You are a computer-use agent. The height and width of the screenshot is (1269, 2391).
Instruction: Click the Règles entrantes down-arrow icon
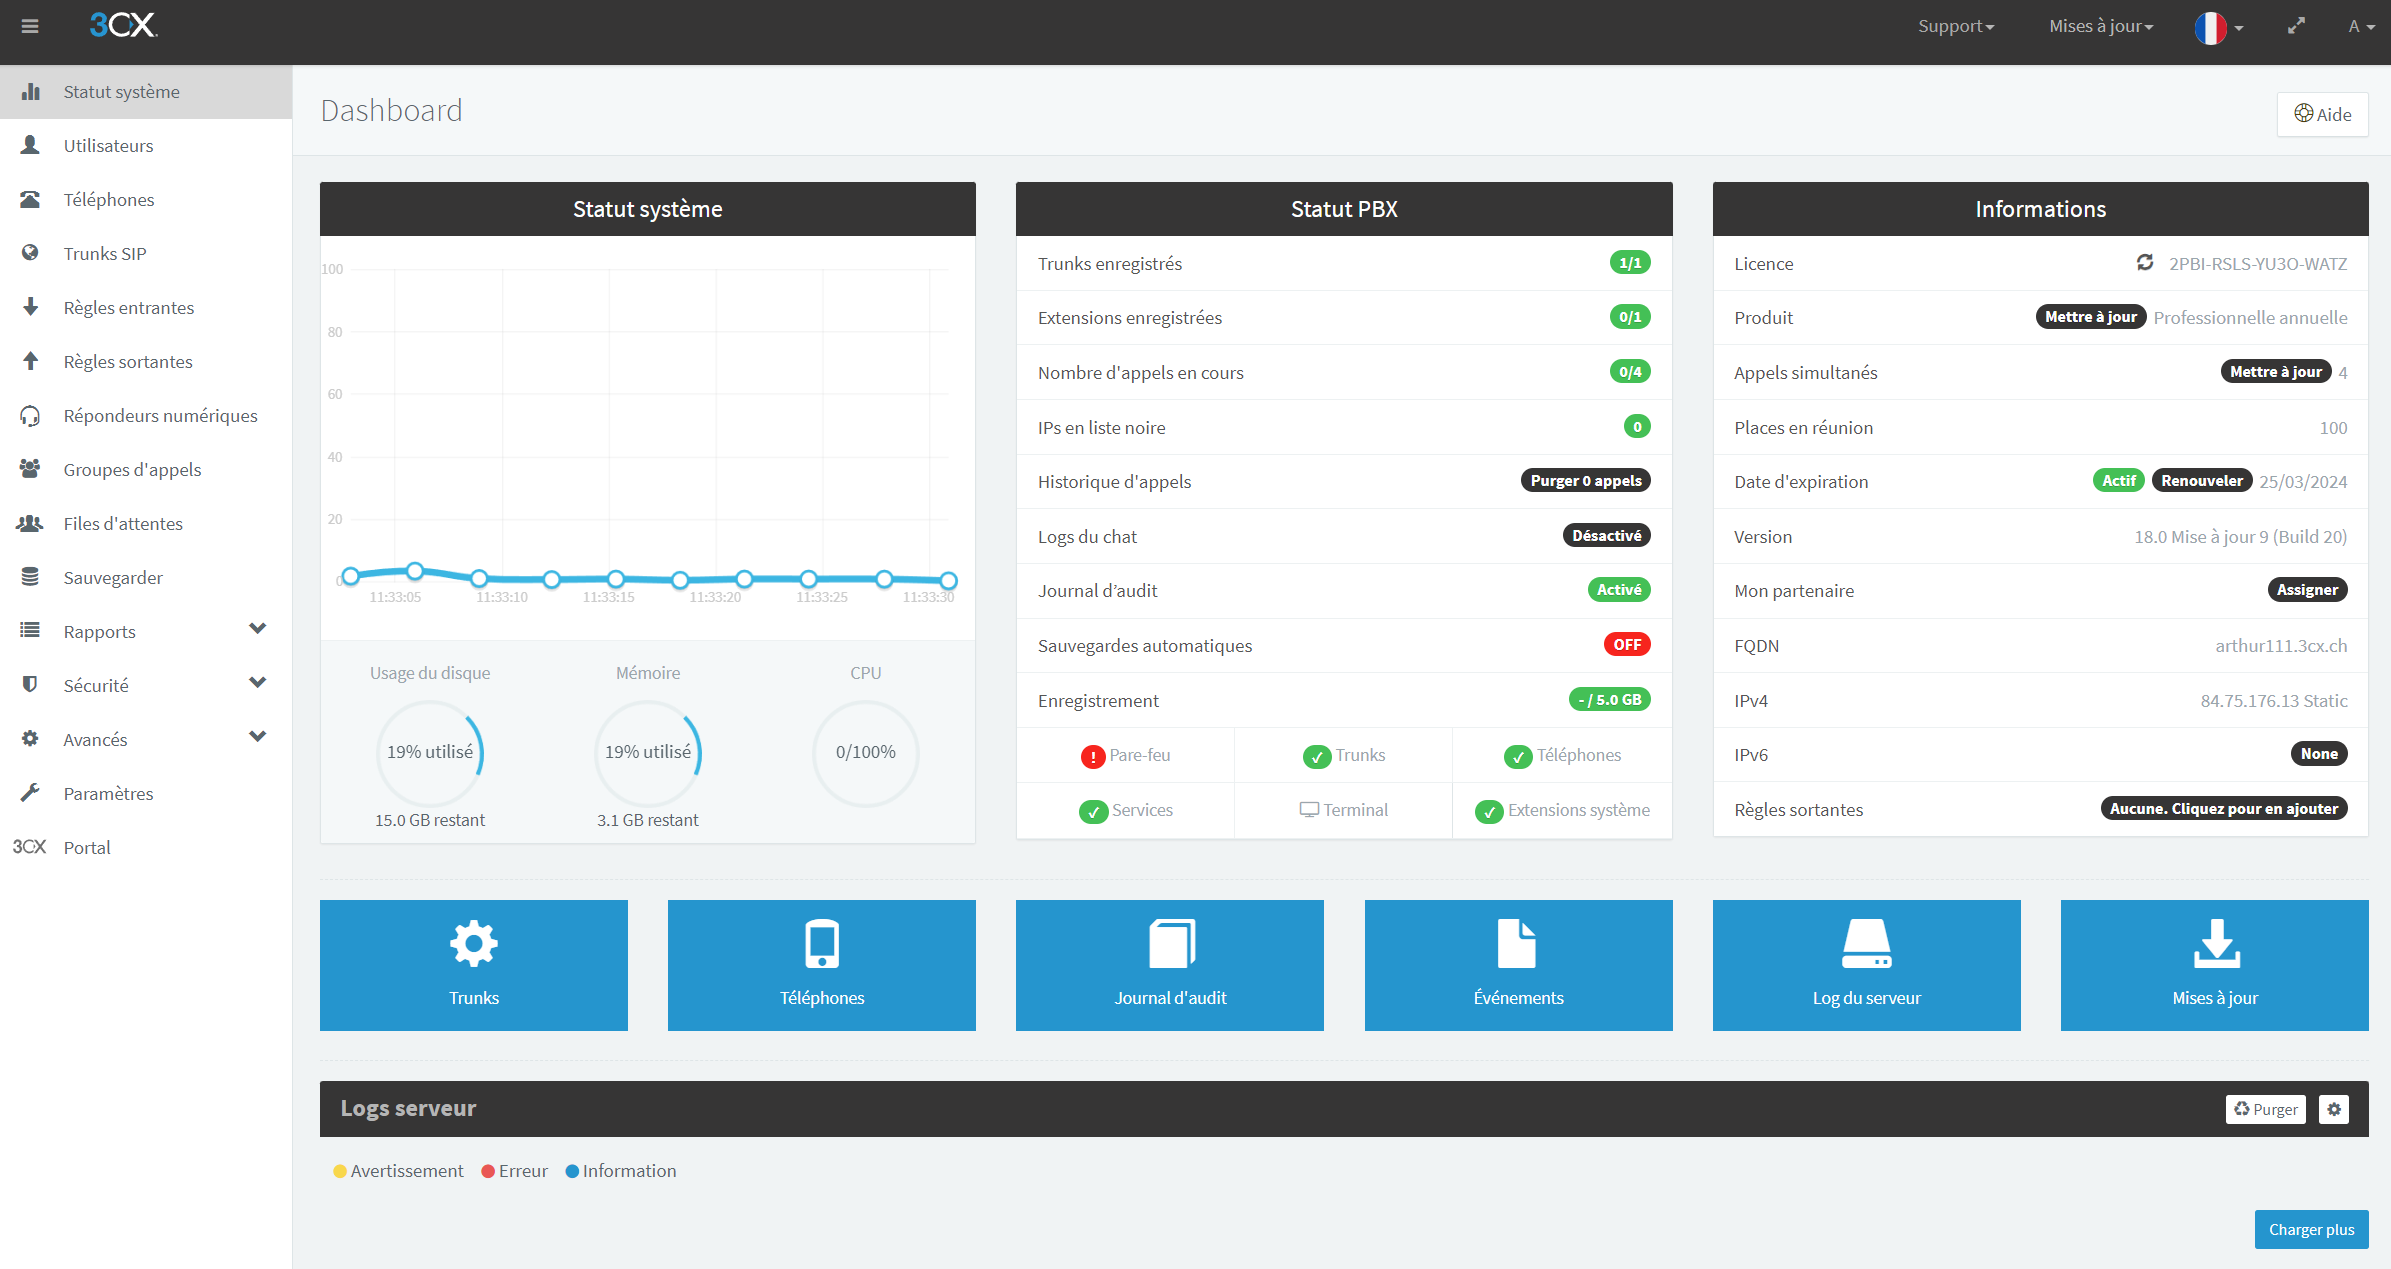coord(31,308)
